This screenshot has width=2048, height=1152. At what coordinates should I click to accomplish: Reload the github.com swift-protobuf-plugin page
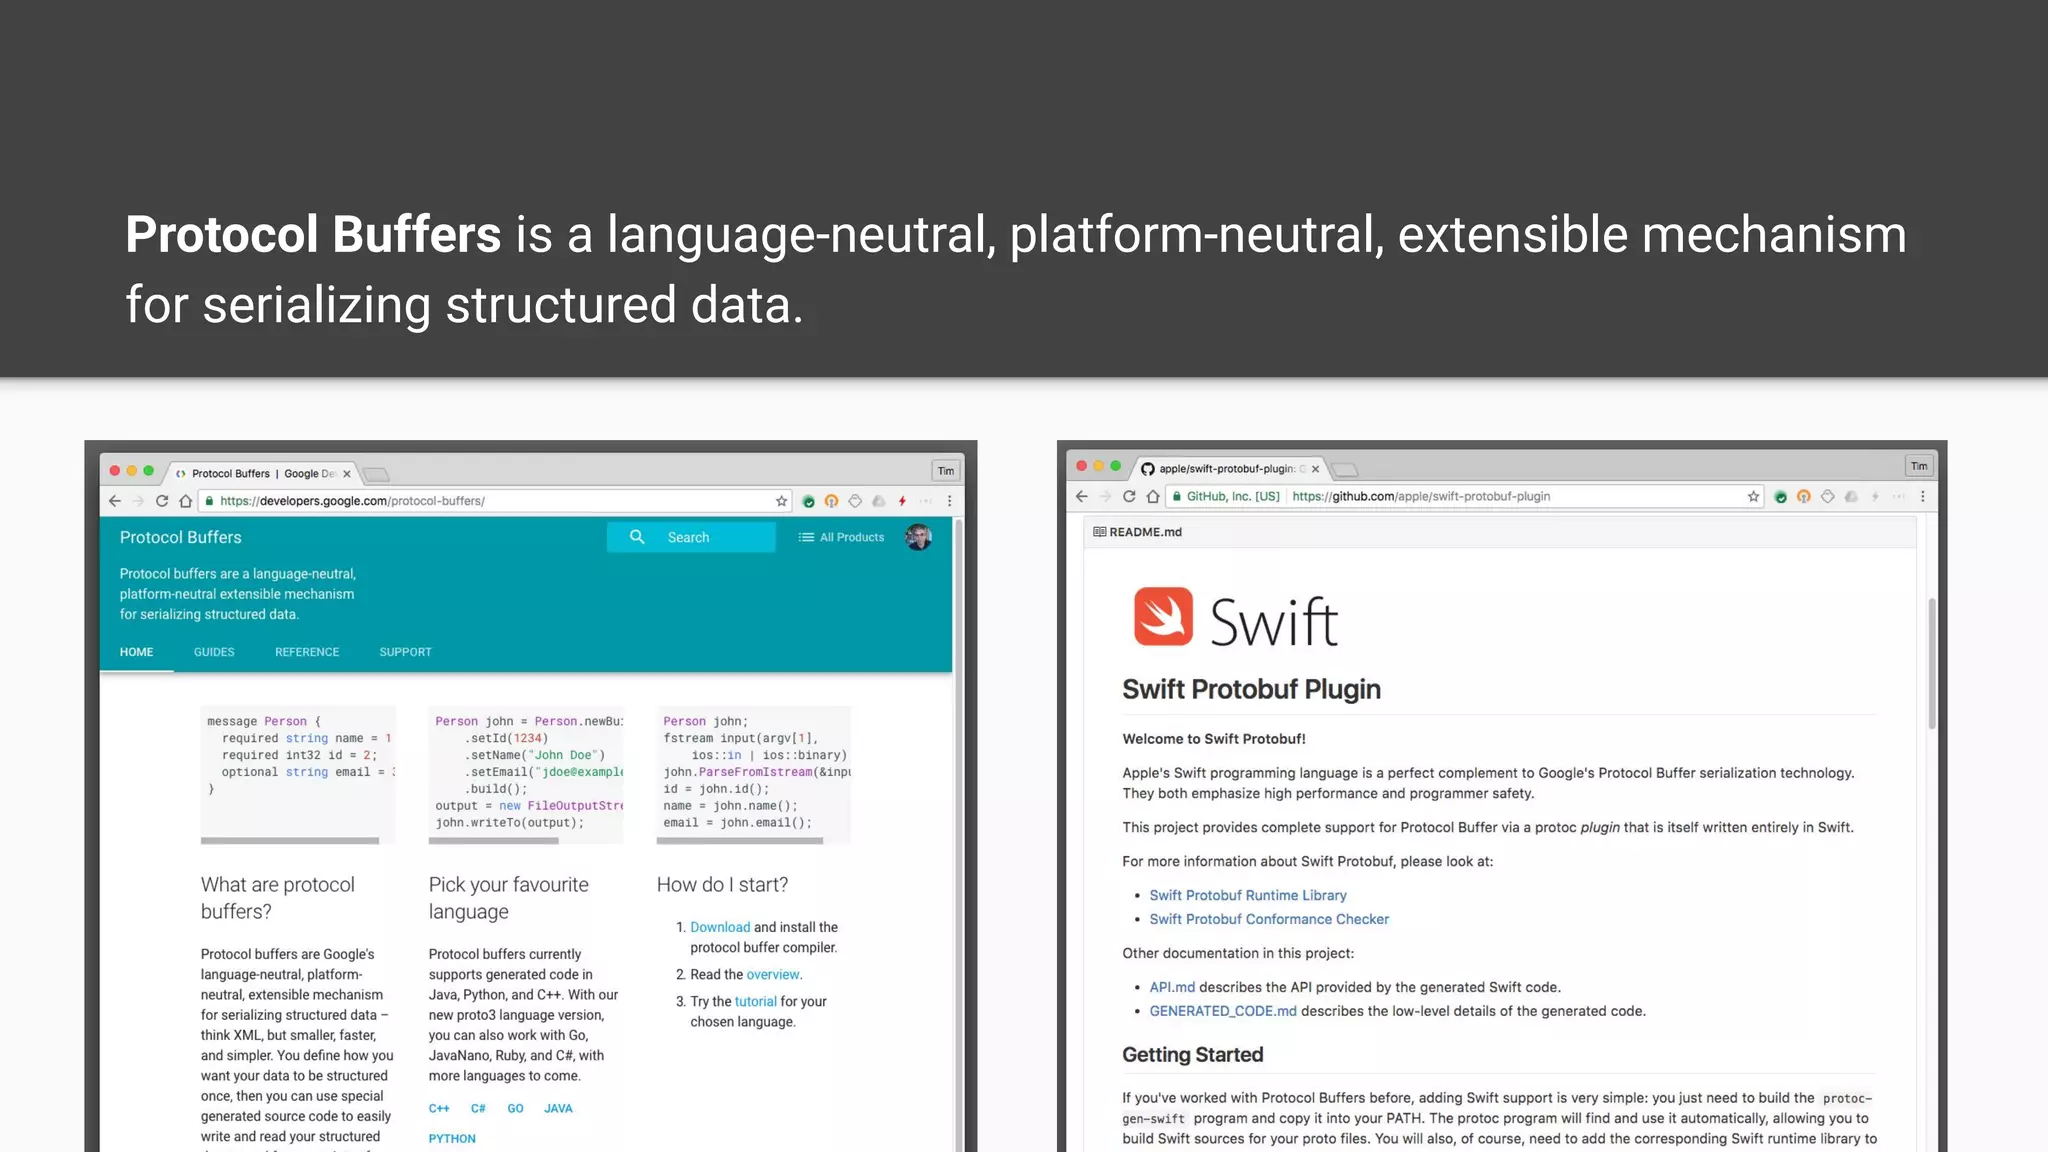1129,496
